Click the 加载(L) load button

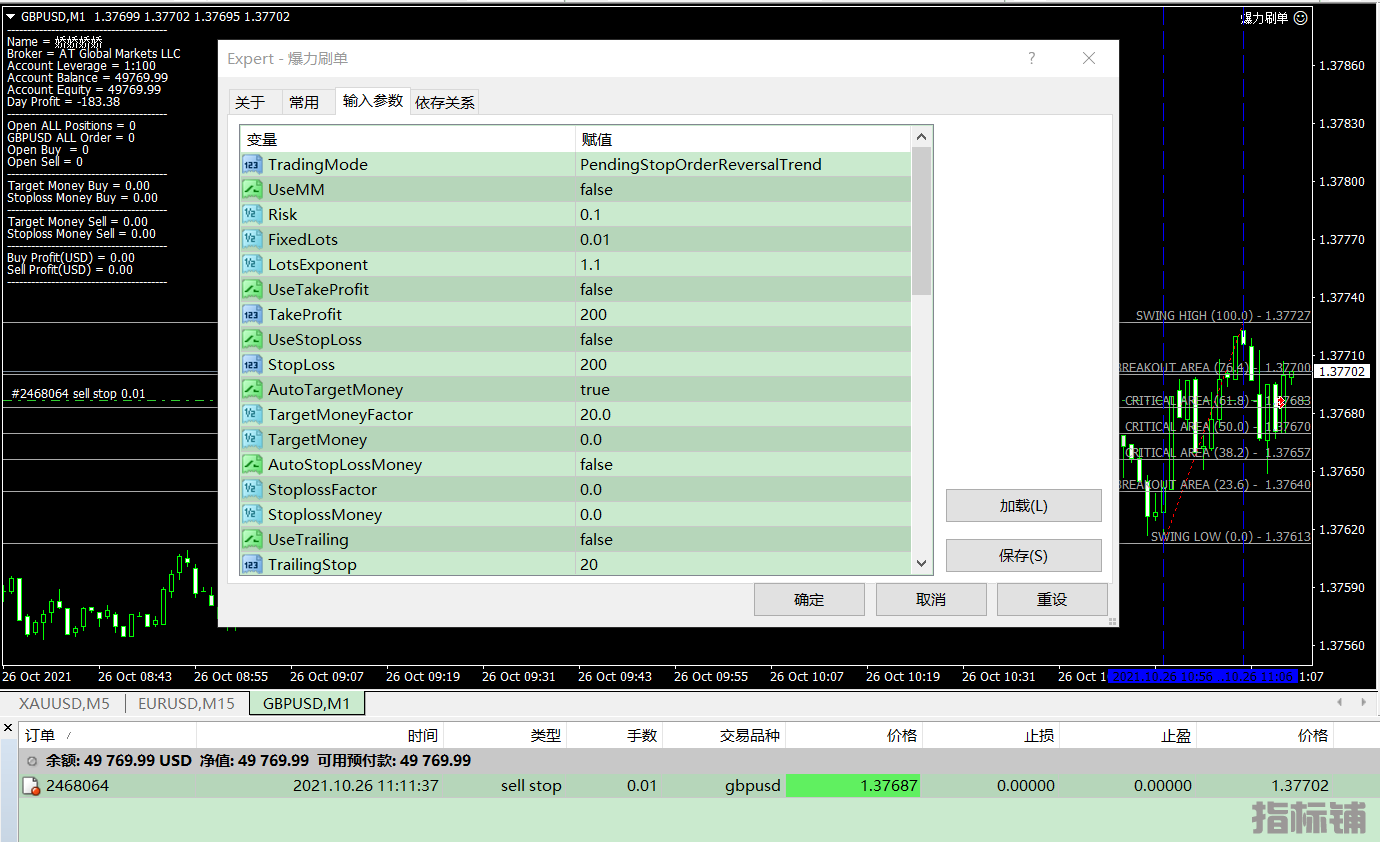1024,506
